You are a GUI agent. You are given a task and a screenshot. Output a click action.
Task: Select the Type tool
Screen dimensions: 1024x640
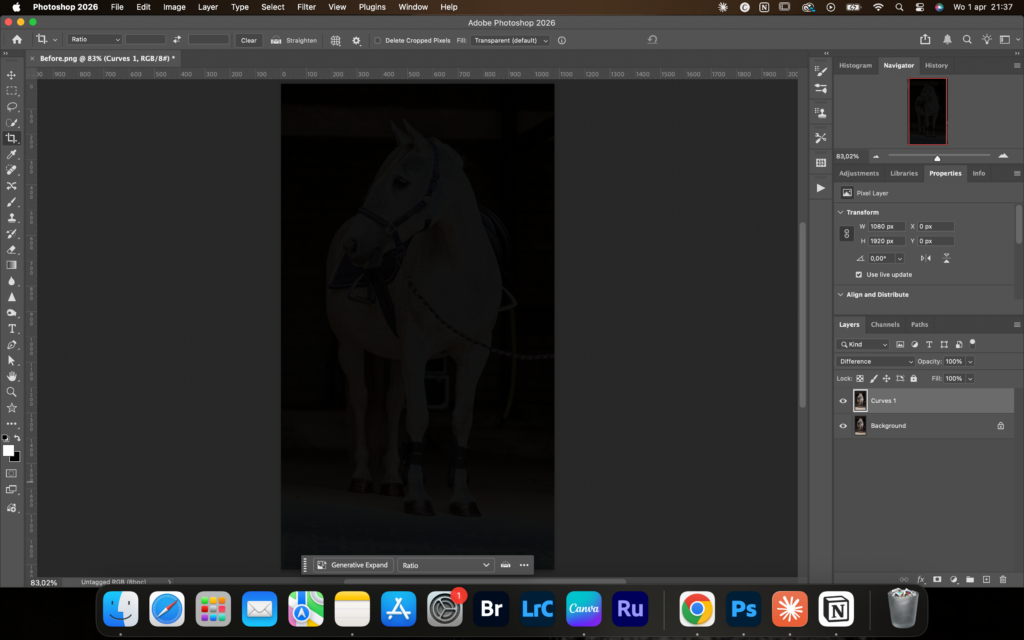click(12, 328)
